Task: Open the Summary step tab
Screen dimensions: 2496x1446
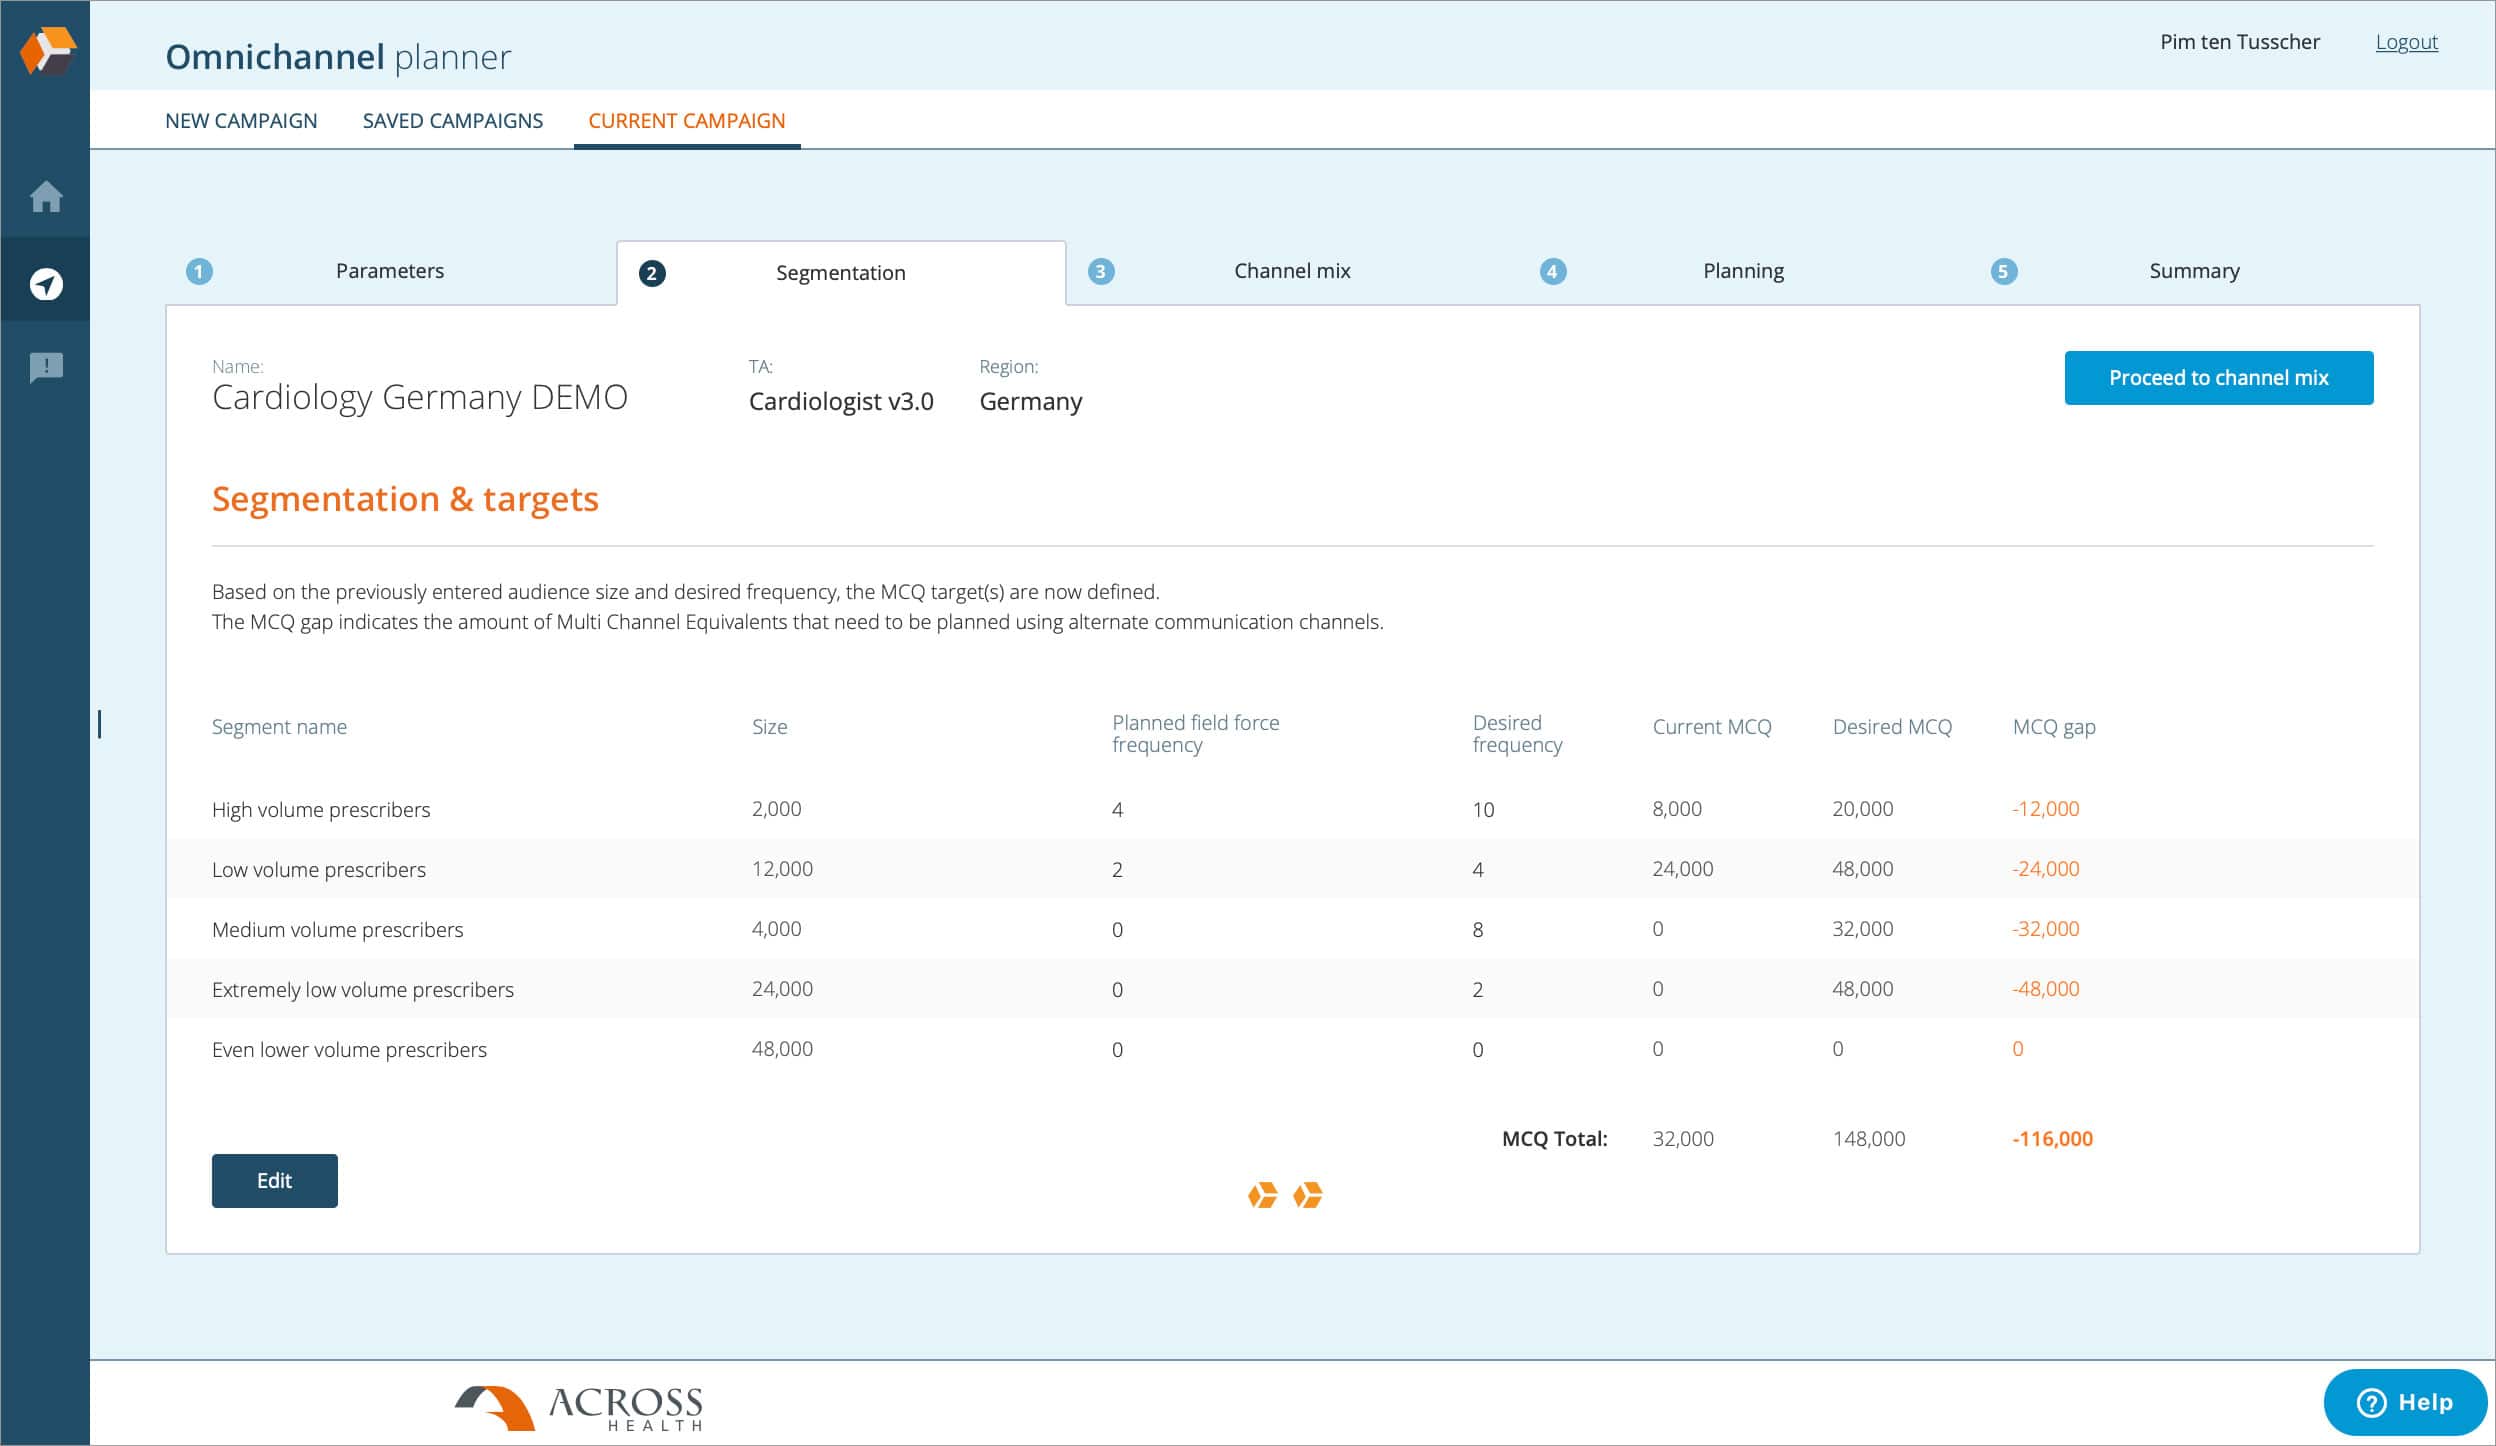Action: click(x=2194, y=271)
